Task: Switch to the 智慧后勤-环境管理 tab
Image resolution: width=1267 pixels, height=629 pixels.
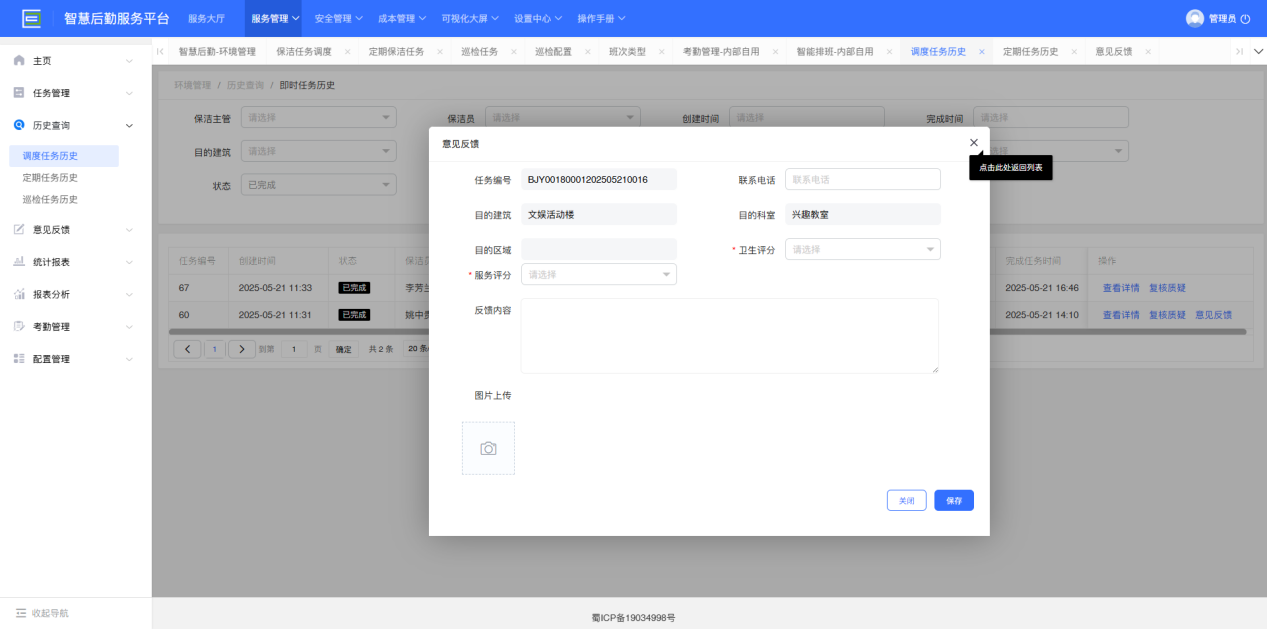Action: click(x=217, y=51)
